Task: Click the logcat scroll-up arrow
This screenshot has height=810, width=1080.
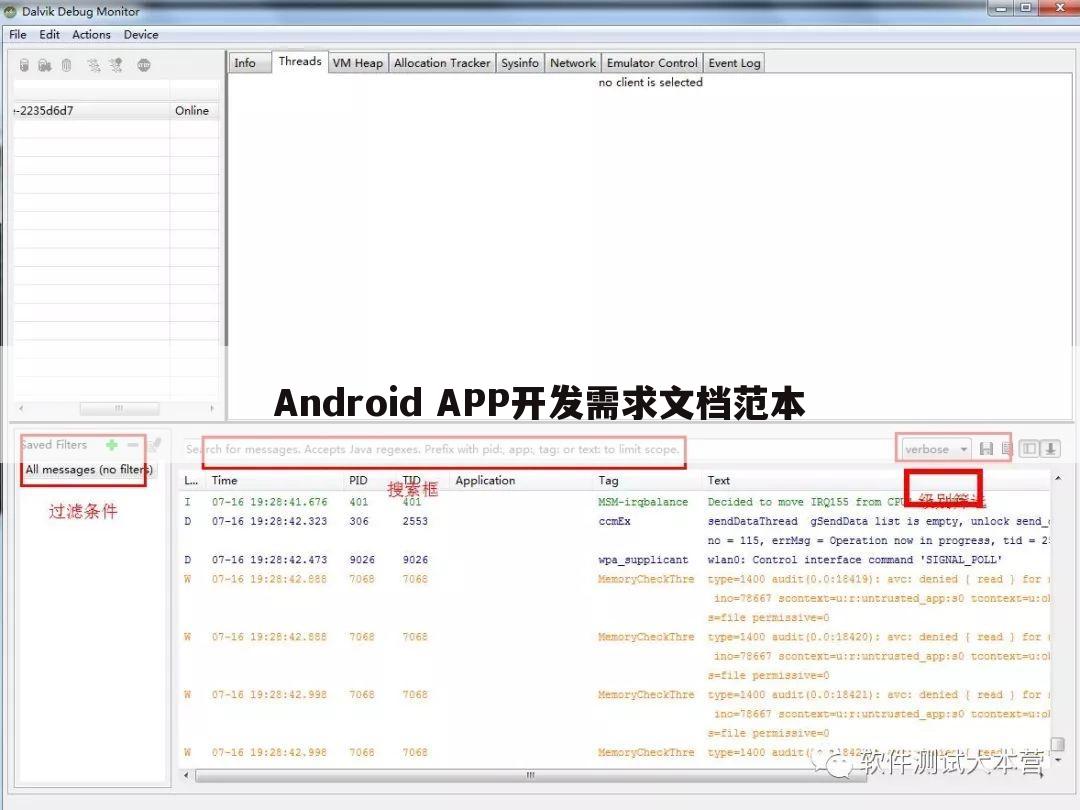Action: click(x=1058, y=478)
